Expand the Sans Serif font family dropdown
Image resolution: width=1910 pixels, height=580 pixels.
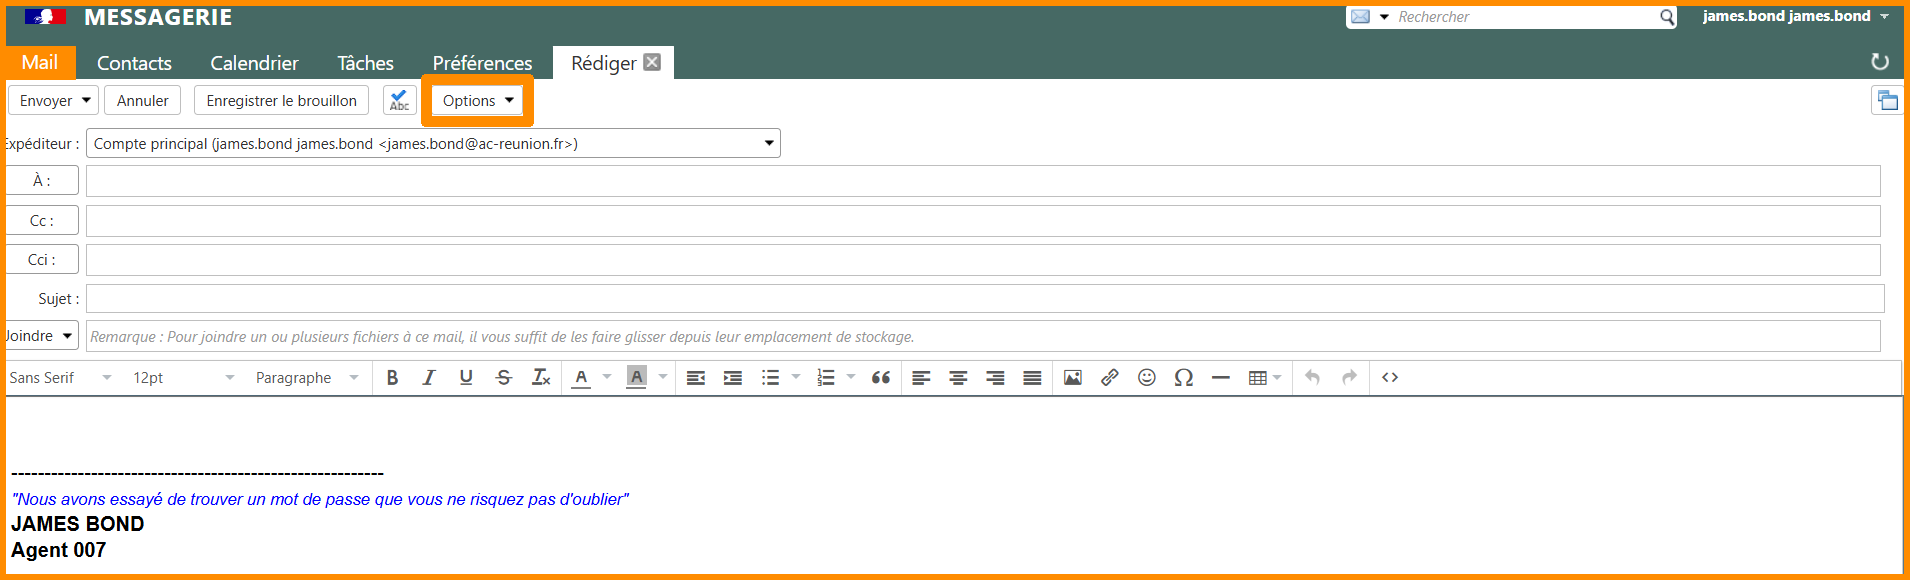click(60, 378)
